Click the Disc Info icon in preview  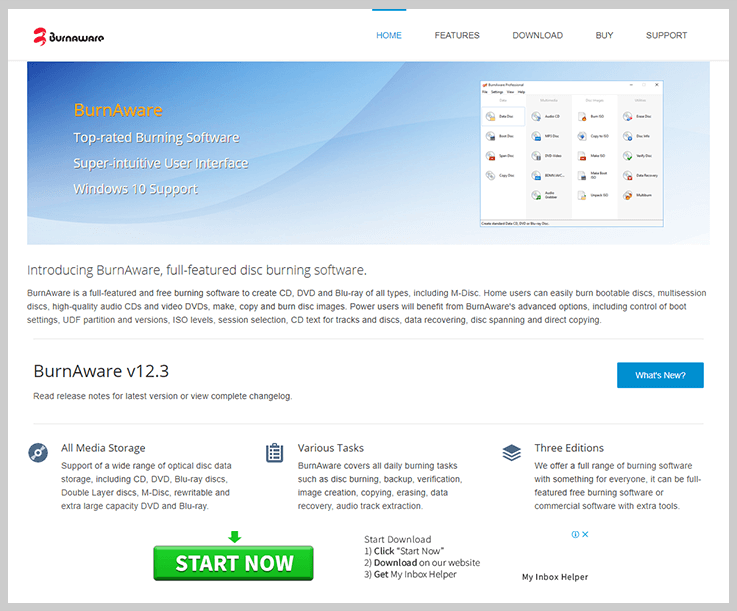[628, 136]
